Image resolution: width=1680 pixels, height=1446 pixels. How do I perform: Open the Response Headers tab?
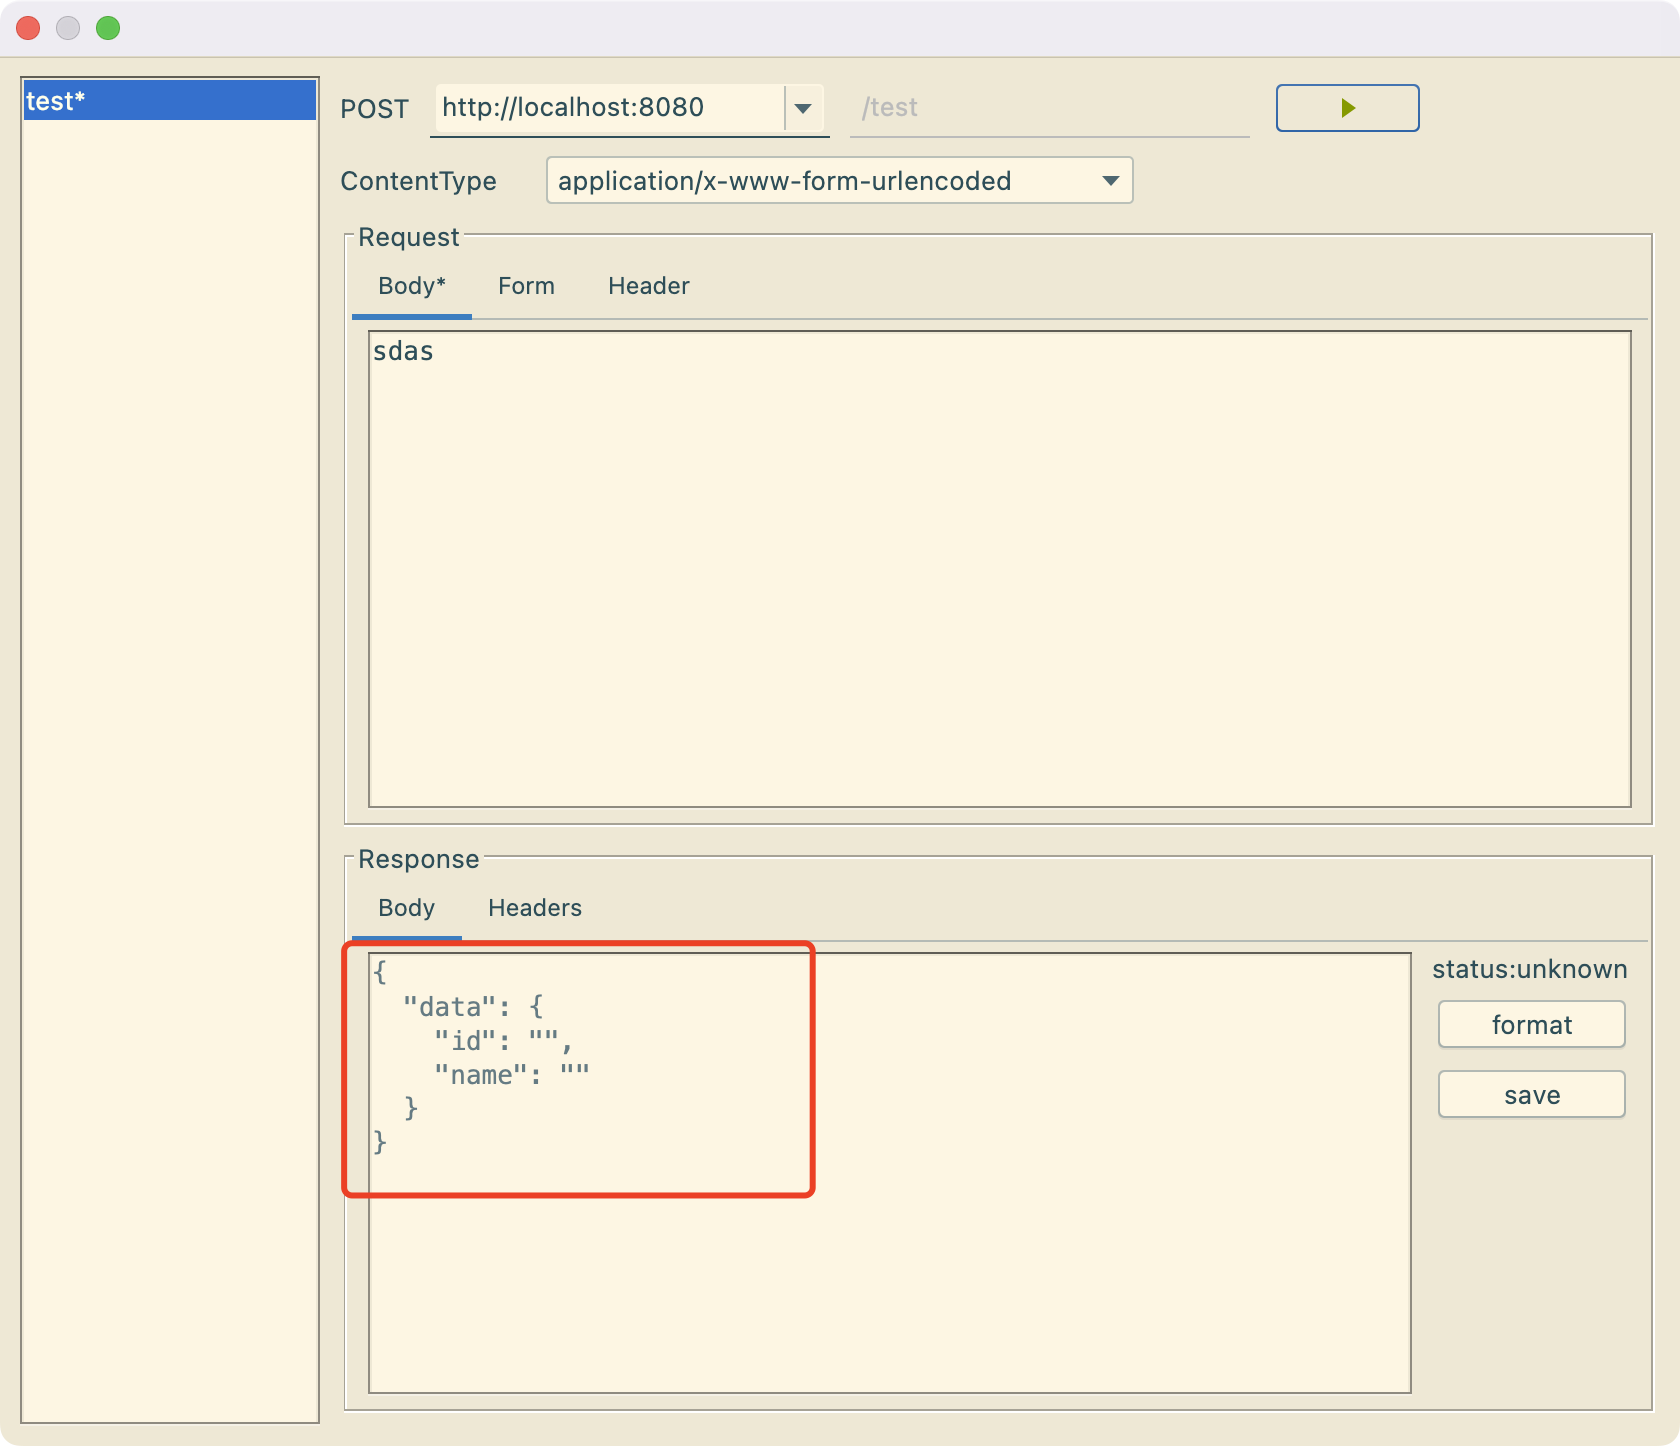click(535, 908)
